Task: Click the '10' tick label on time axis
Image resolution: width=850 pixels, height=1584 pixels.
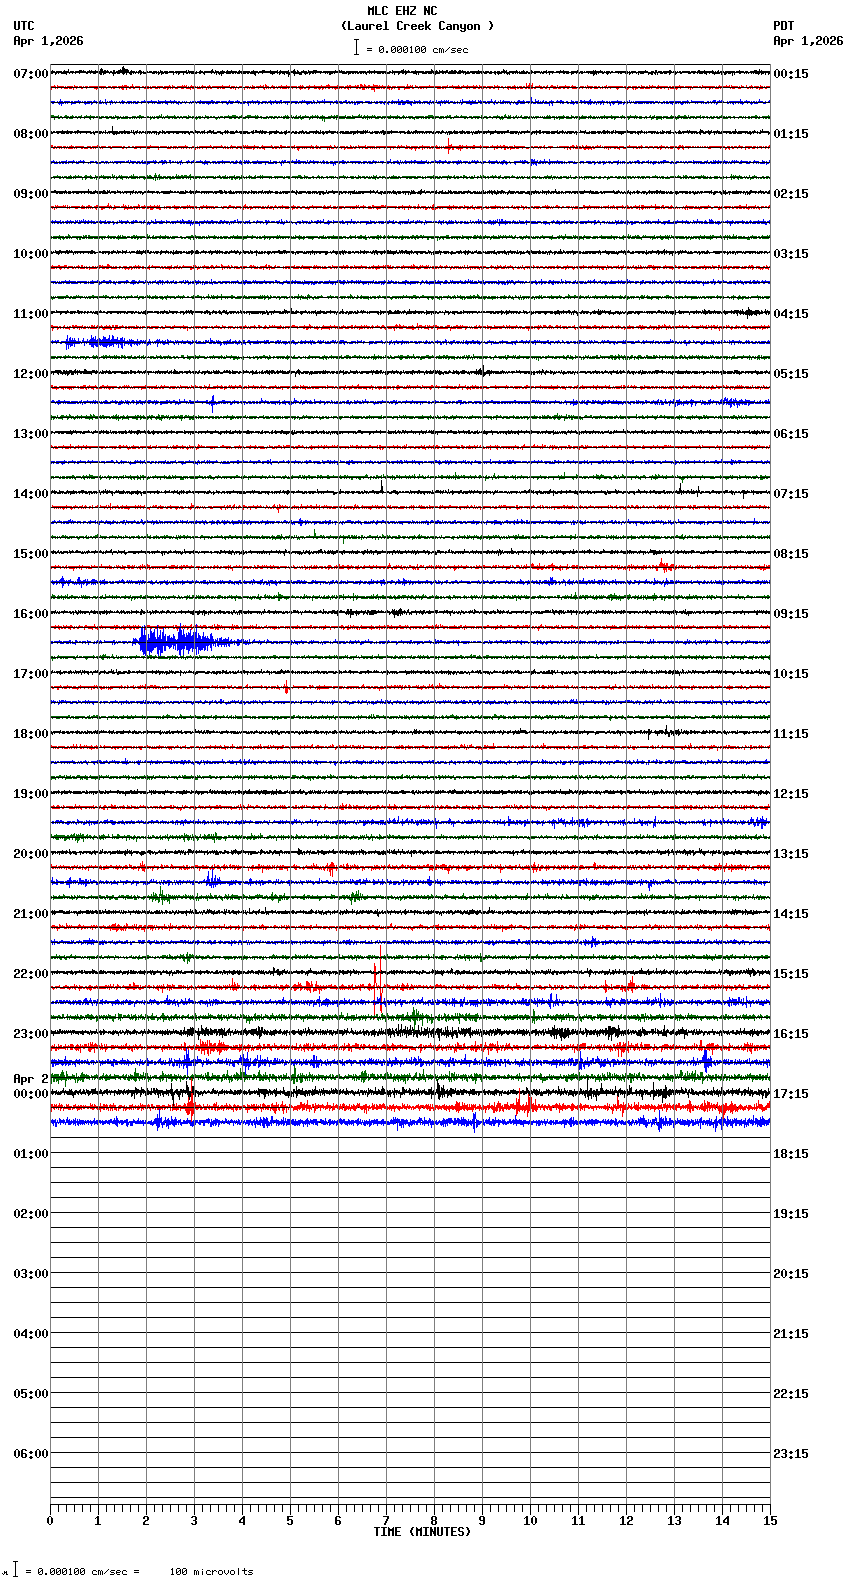Action: pos(530,1521)
